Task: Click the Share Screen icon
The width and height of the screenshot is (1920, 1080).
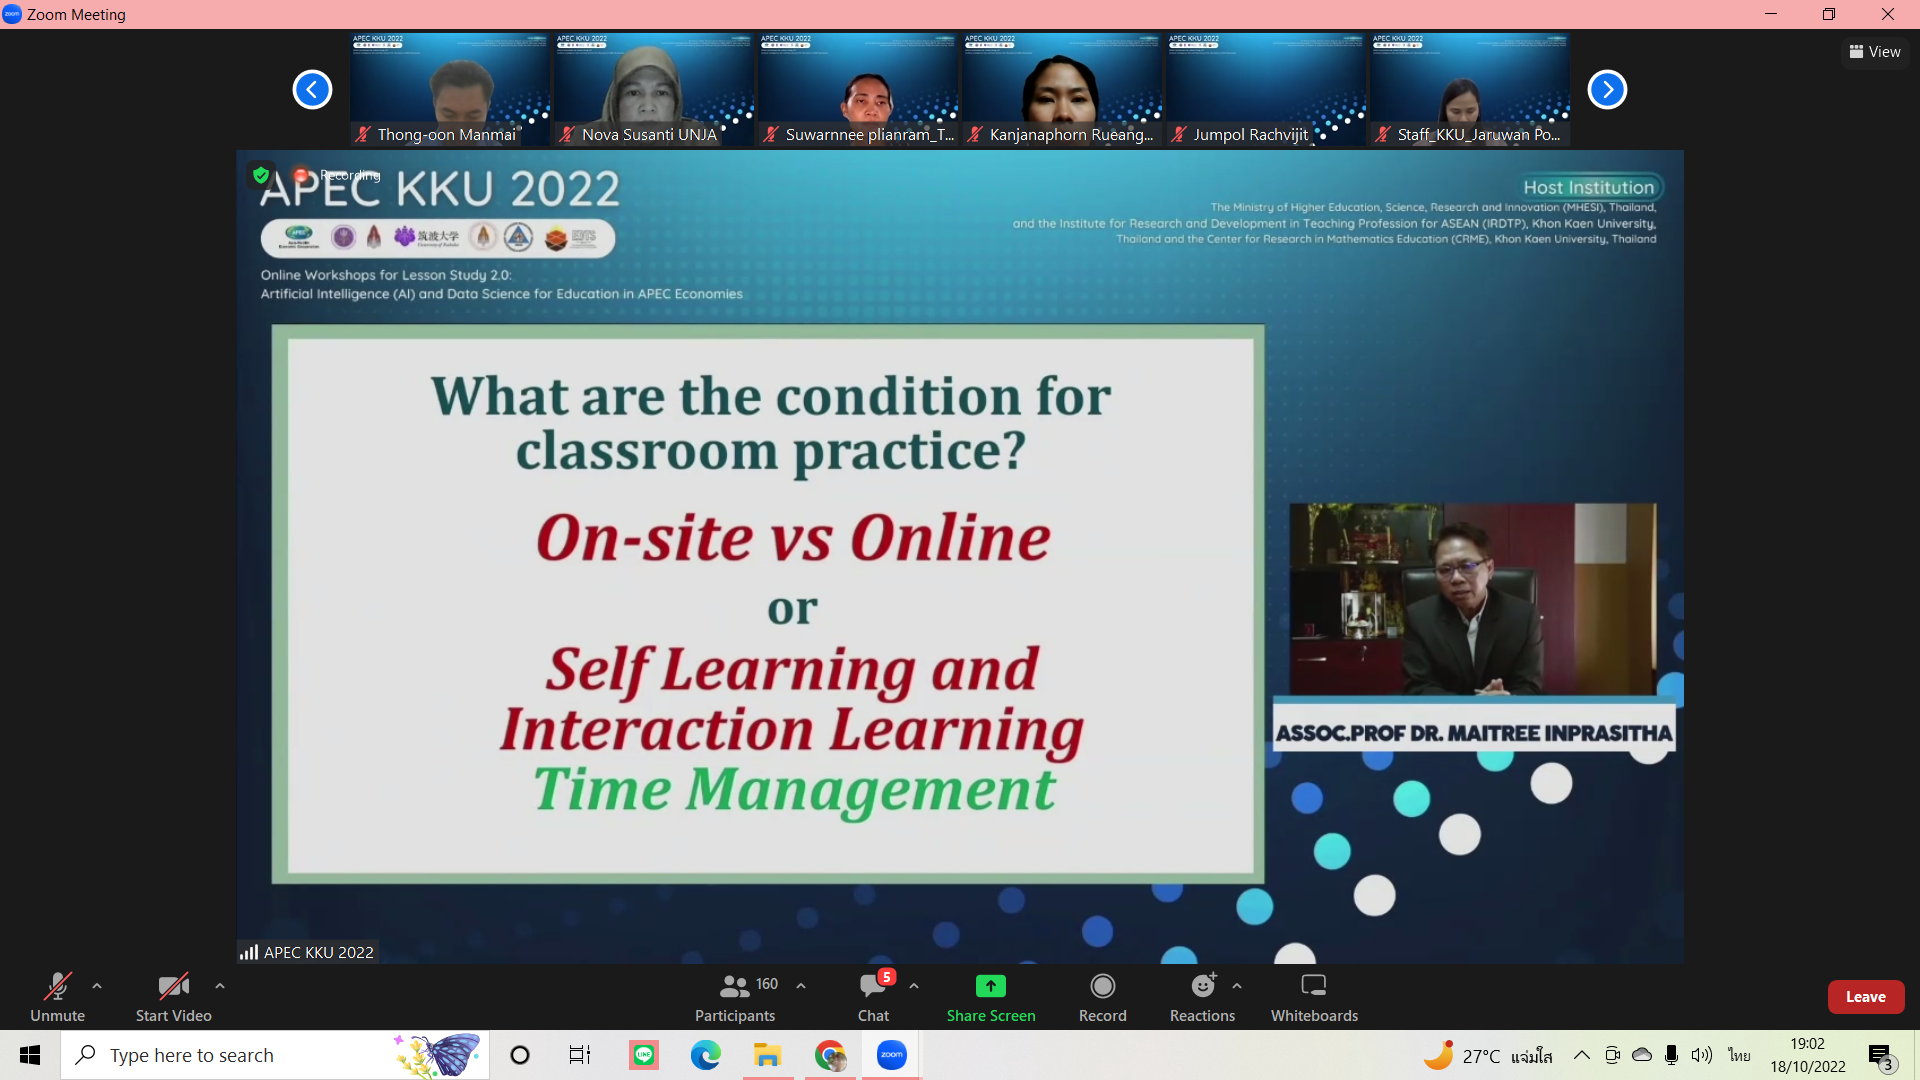Action: [x=990, y=987]
